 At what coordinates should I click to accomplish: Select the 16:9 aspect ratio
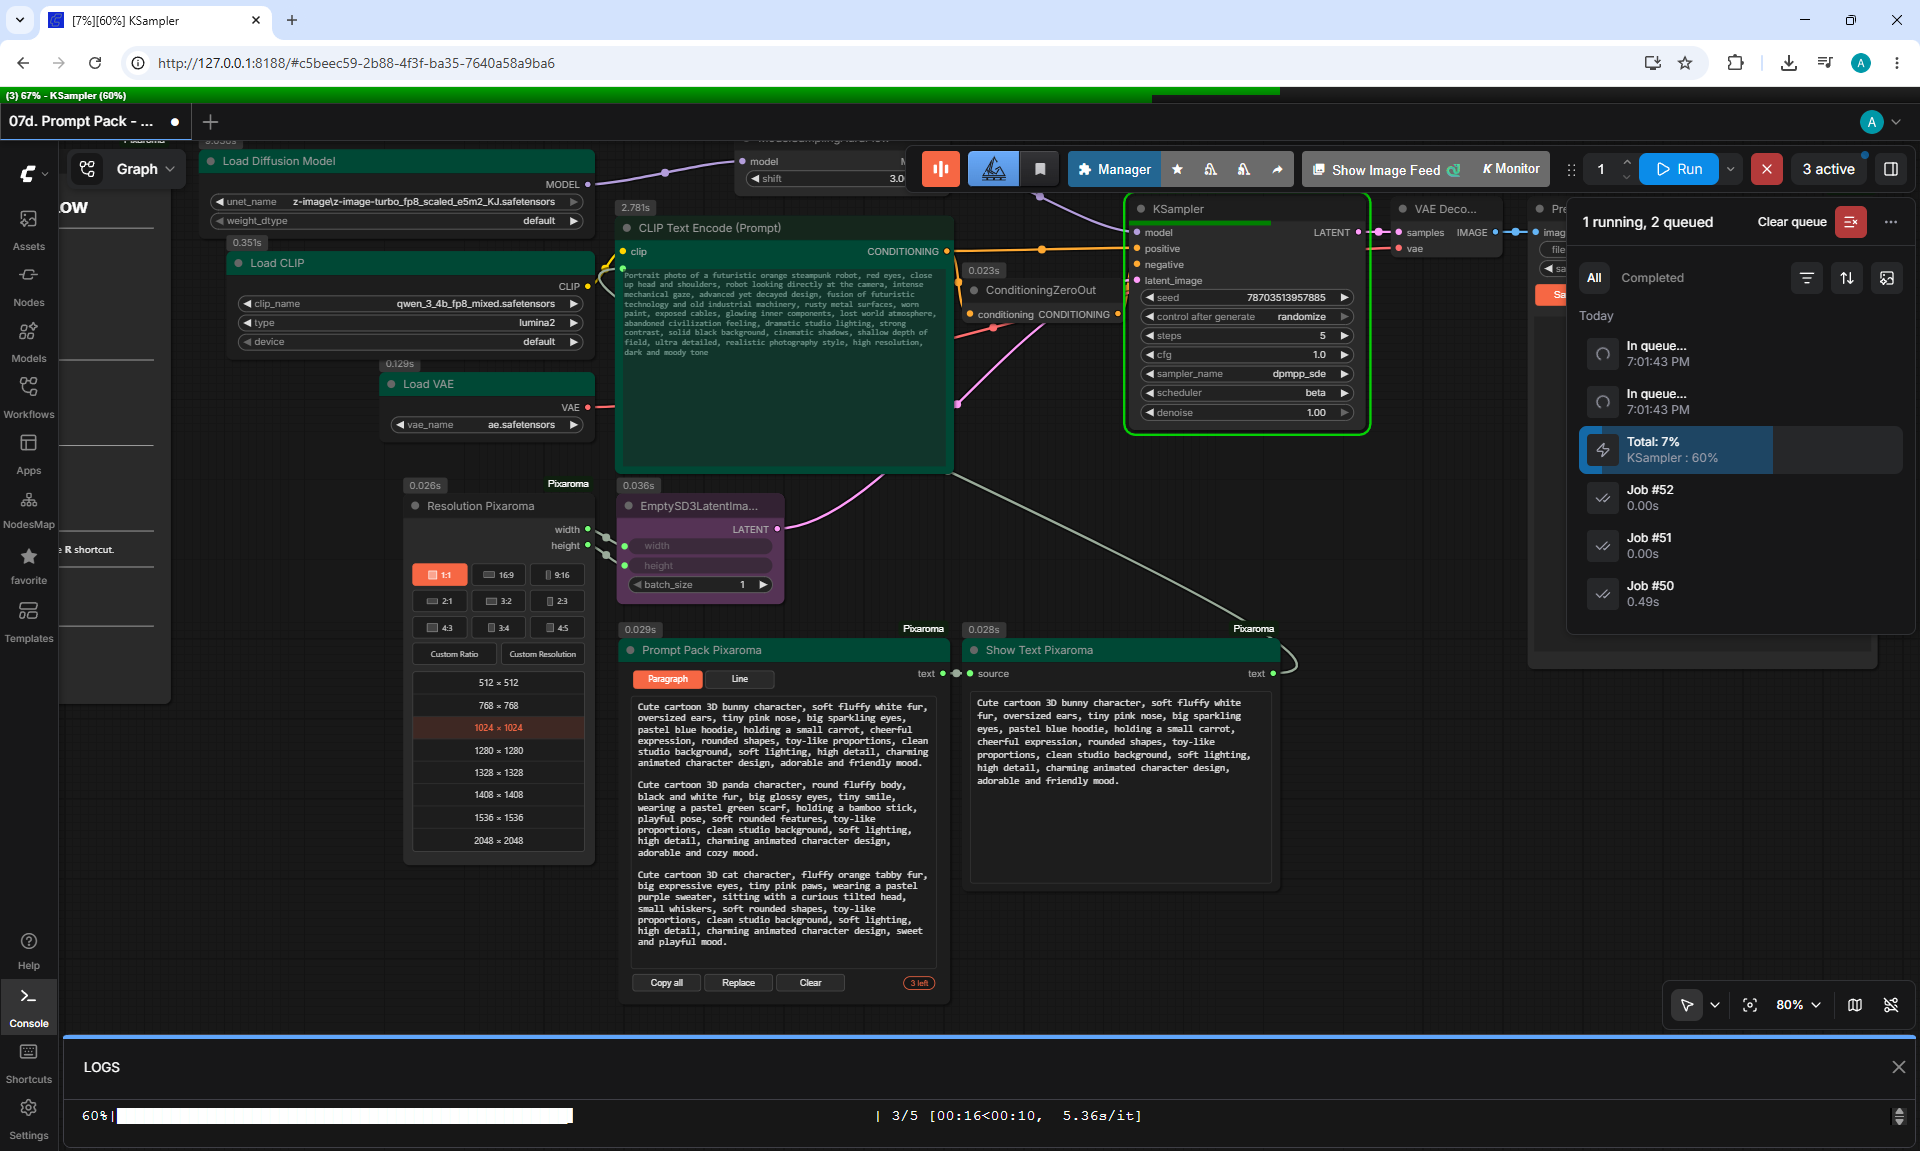pos(498,575)
